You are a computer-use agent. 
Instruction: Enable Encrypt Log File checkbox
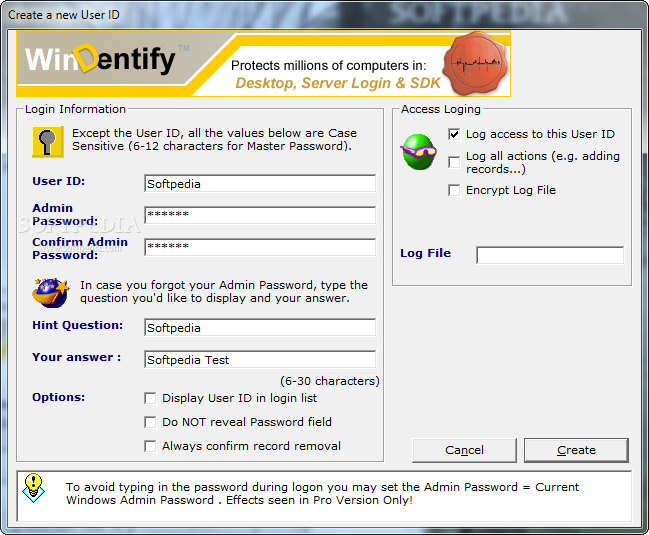click(454, 190)
